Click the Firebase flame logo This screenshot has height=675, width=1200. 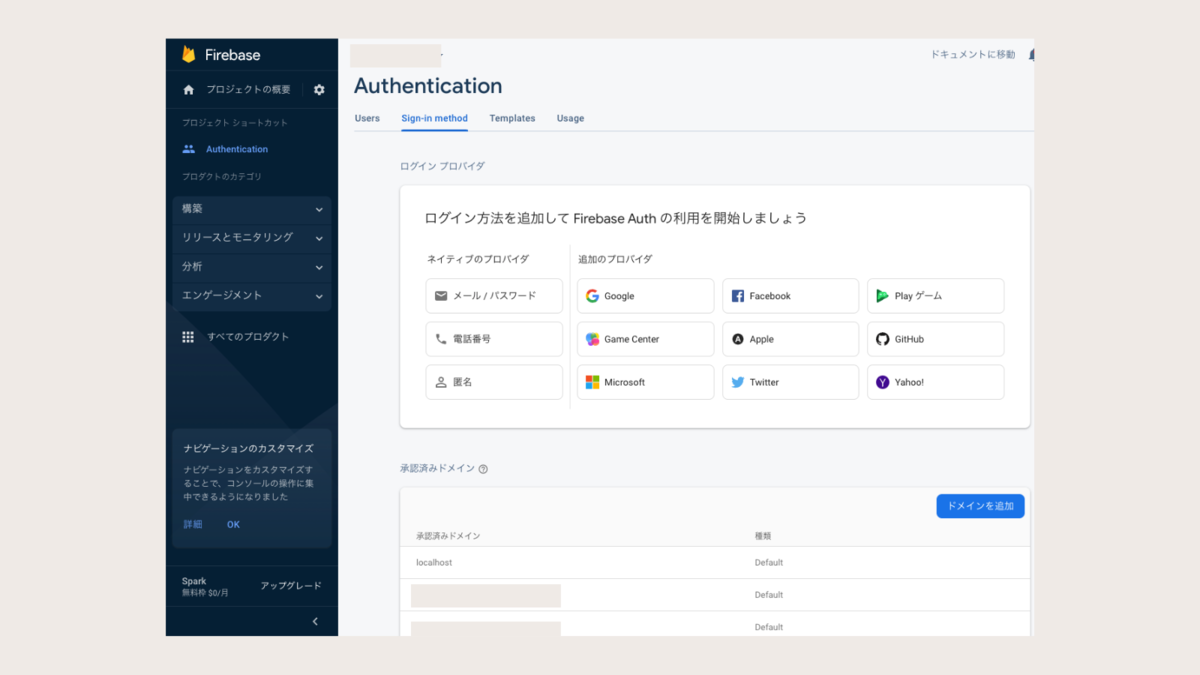(188, 55)
